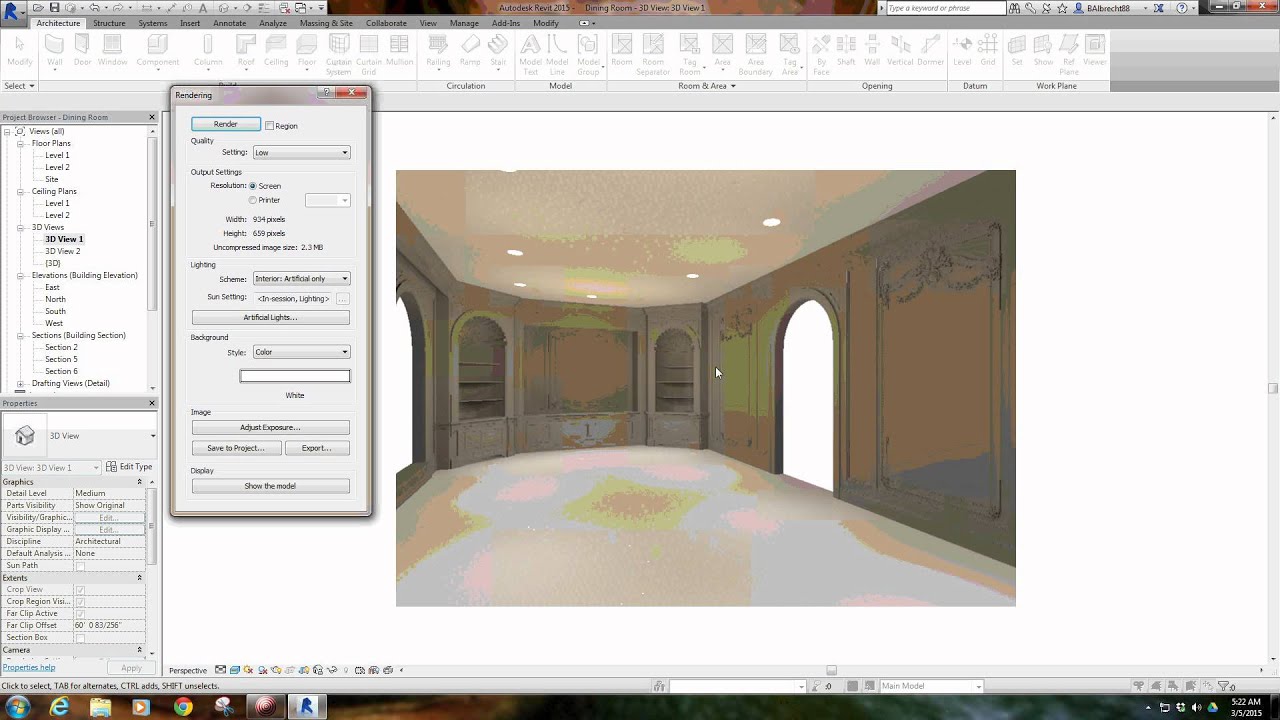Select the Window tool

pyautogui.click(x=112, y=50)
